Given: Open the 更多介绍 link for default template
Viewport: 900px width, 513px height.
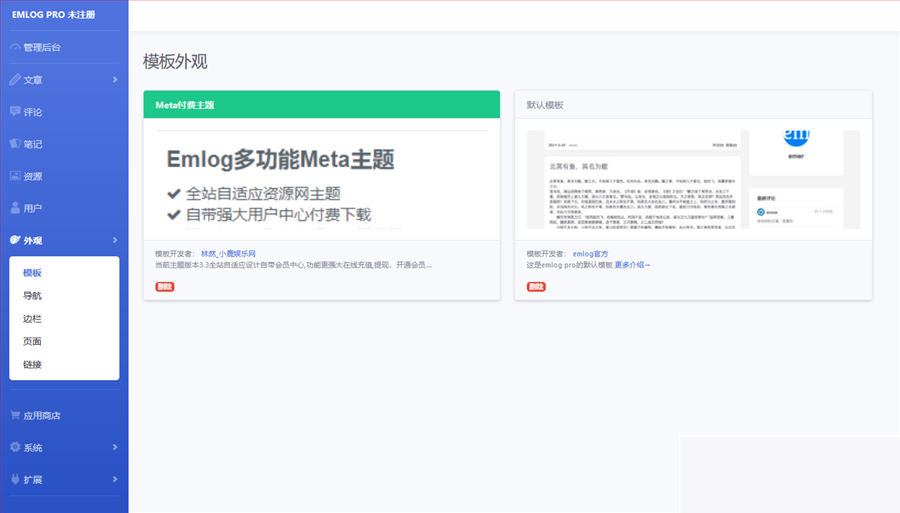Looking at the screenshot, I should pyautogui.click(x=632, y=265).
